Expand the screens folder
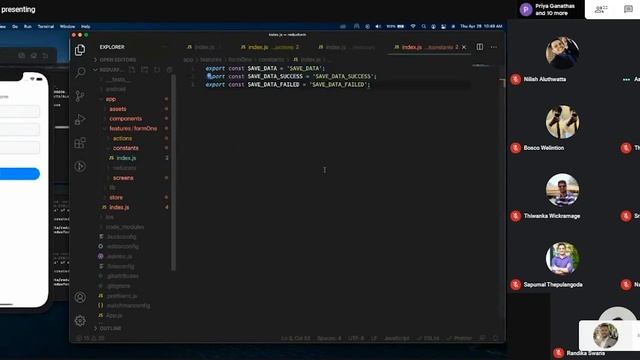 point(123,178)
